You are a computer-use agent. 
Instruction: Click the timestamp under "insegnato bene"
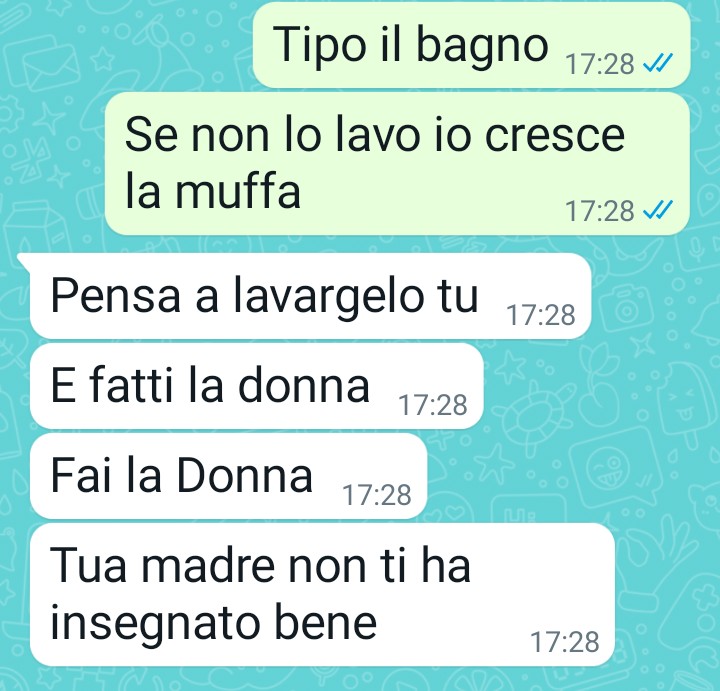tap(565, 642)
